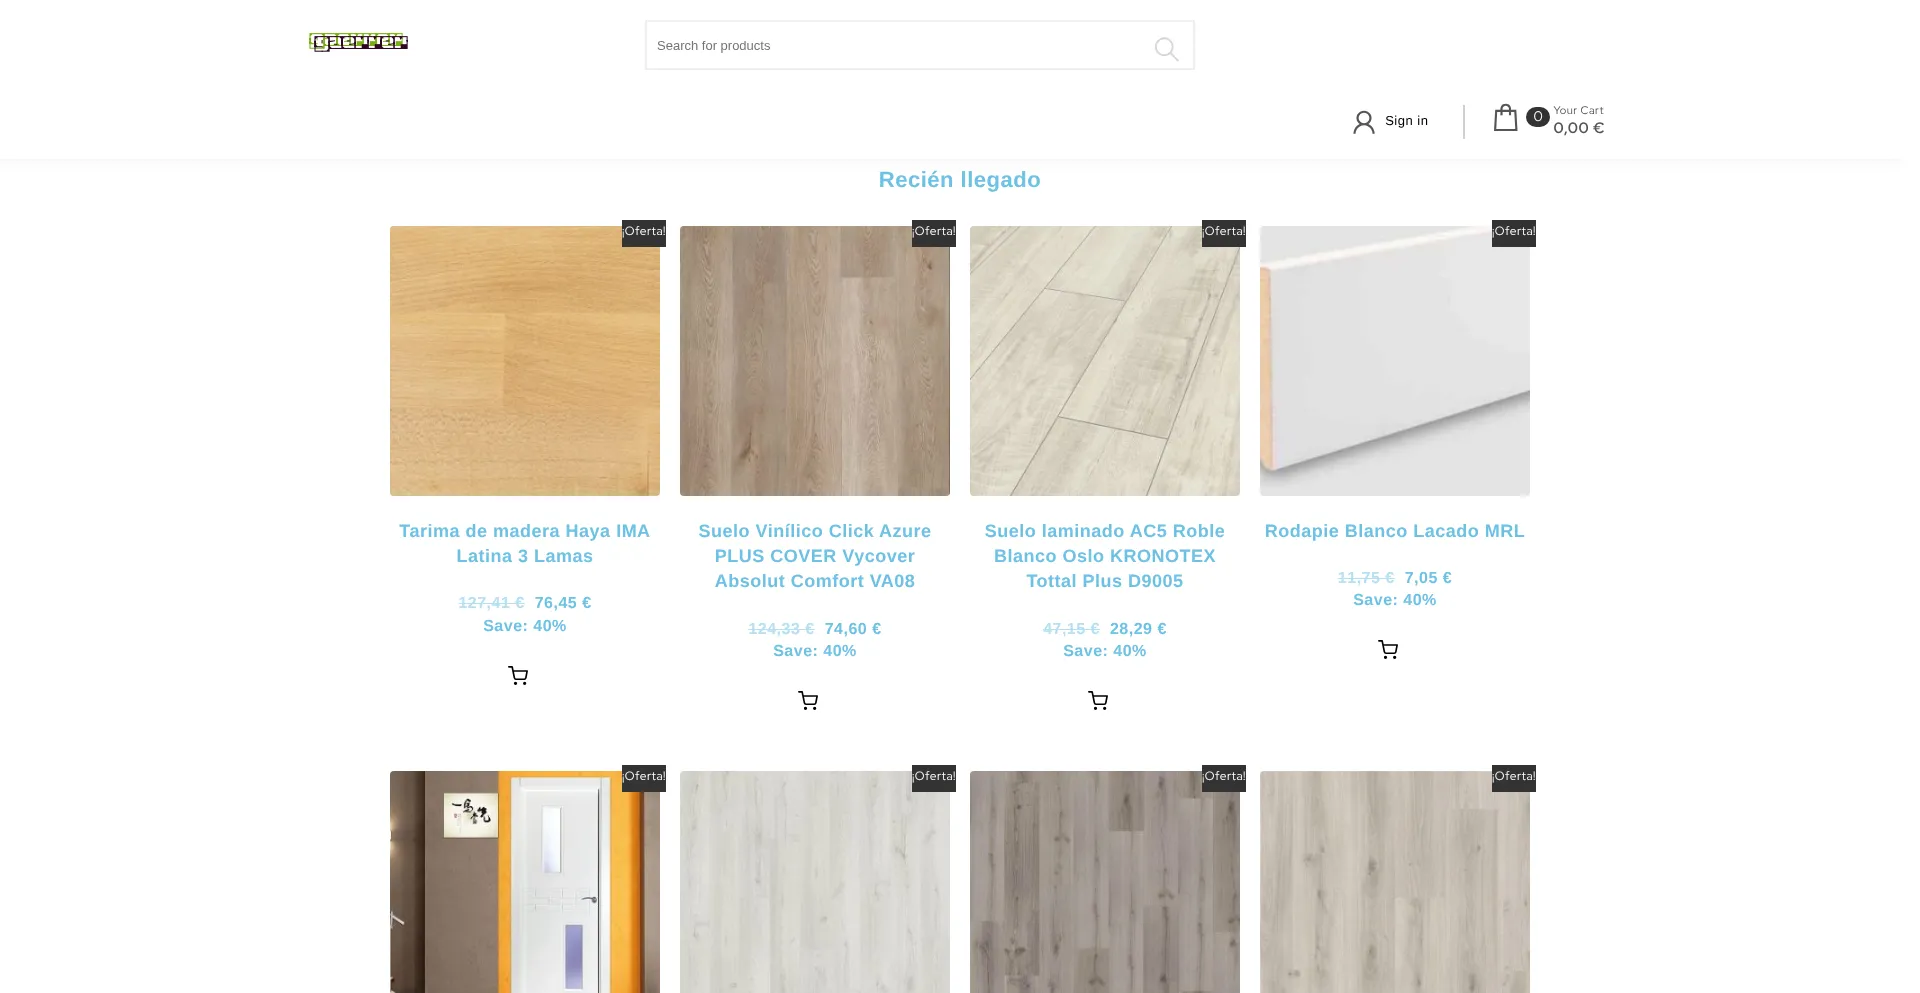The height and width of the screenshot is (993, 1920).
Task: Open the Sign in link
Action: point(1406,121)
